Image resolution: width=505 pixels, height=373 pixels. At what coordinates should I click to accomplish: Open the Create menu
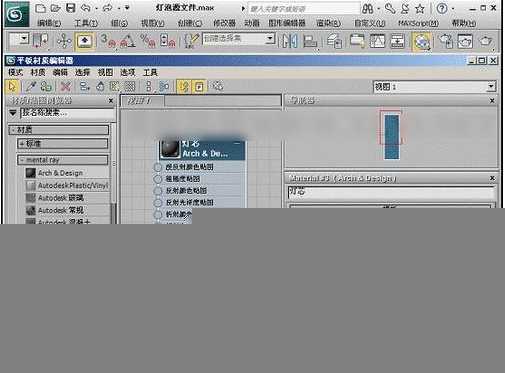pyautogui.click(x=190, y=23)
